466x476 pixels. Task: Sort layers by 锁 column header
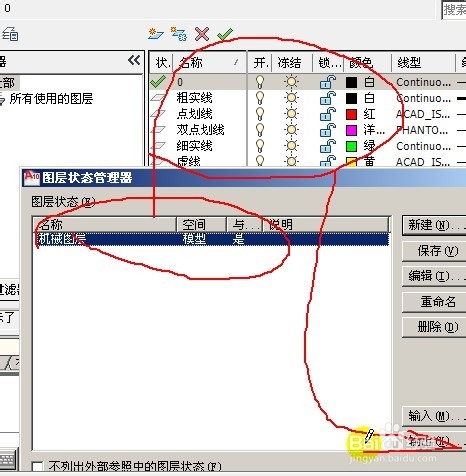tap(328, 62)
